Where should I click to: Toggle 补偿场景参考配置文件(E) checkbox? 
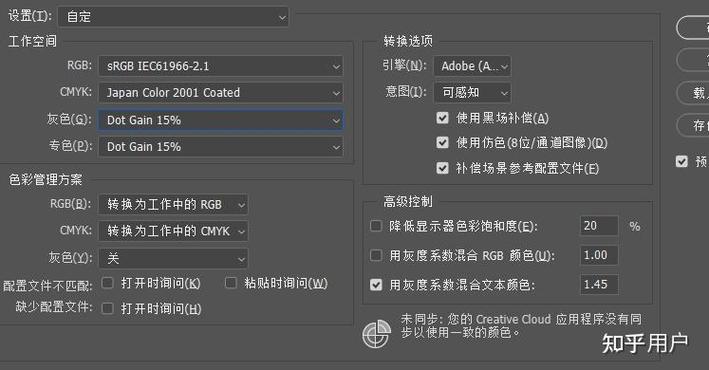[x=442, y=168]
